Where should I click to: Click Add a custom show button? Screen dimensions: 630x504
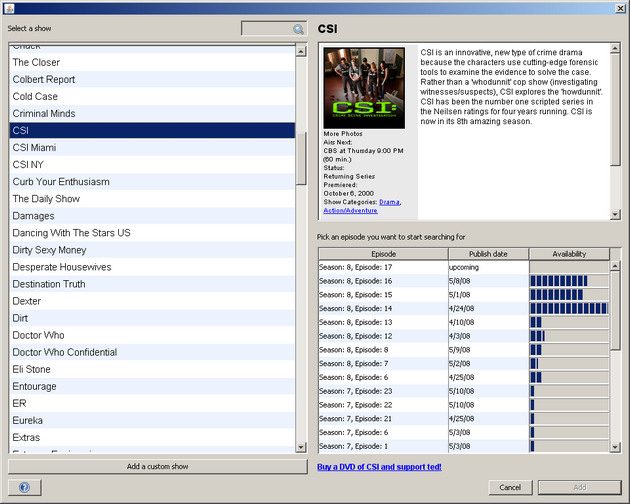pos(158,466)
